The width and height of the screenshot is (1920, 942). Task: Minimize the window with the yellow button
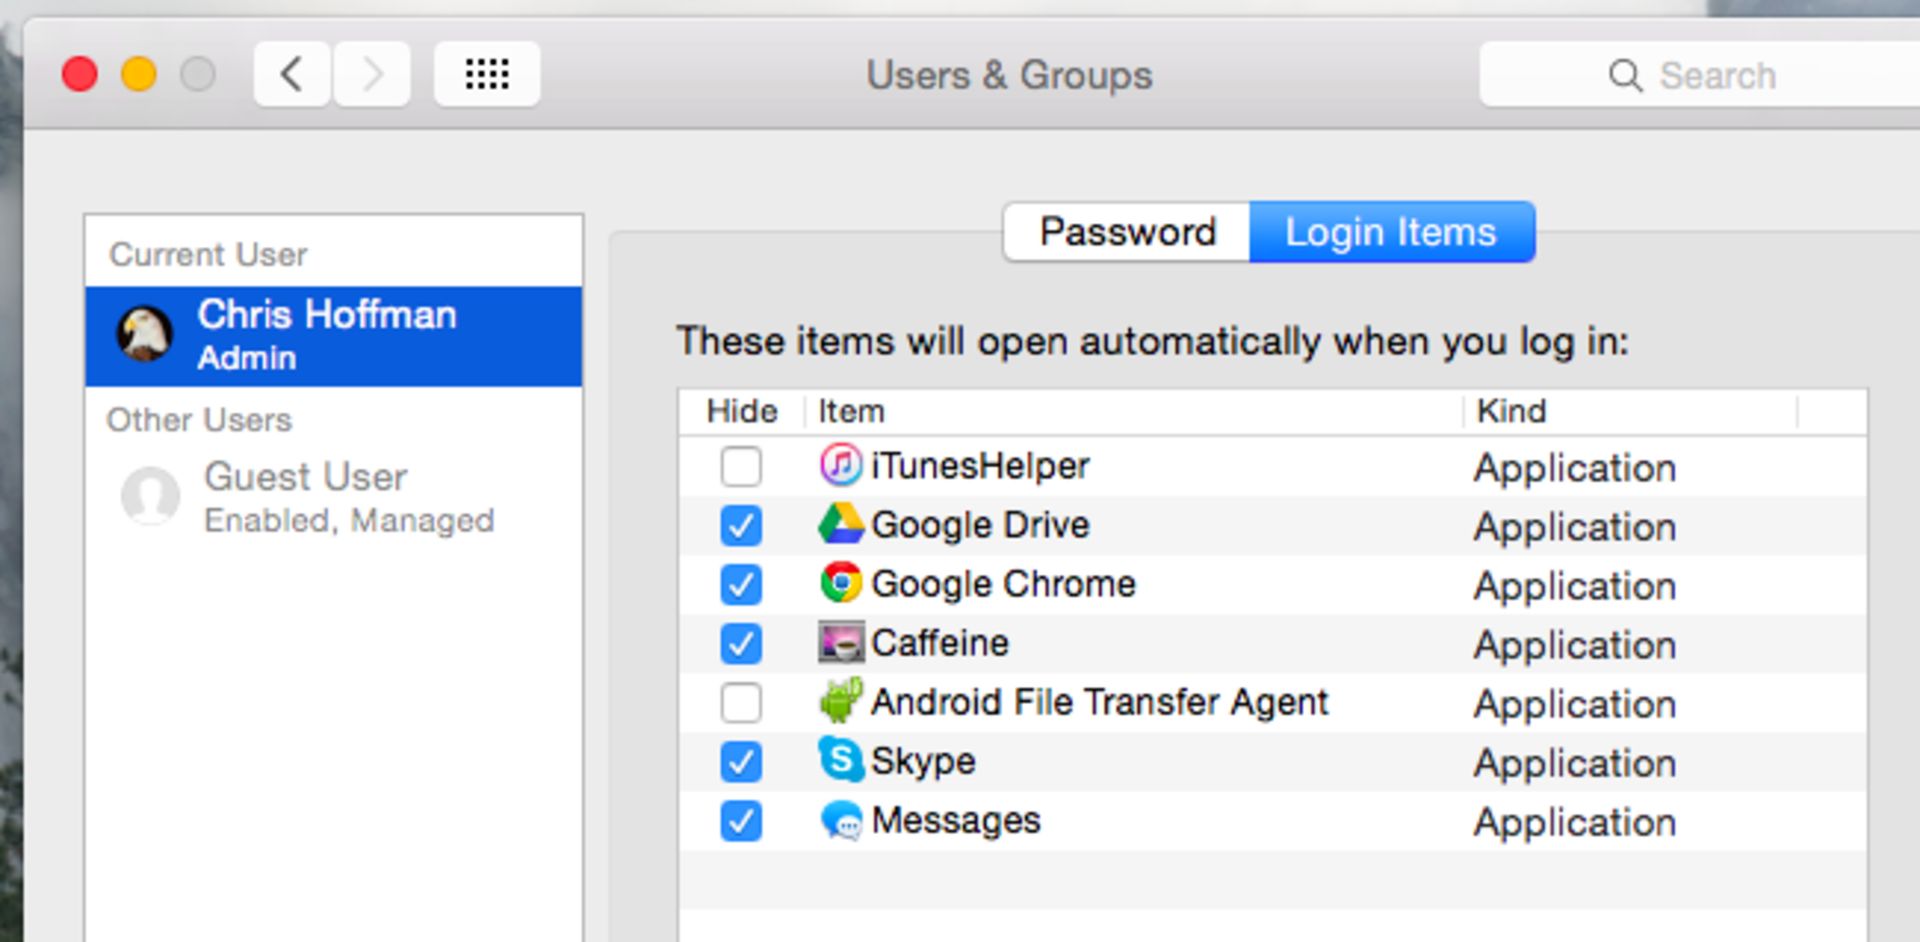pos(139,75)
